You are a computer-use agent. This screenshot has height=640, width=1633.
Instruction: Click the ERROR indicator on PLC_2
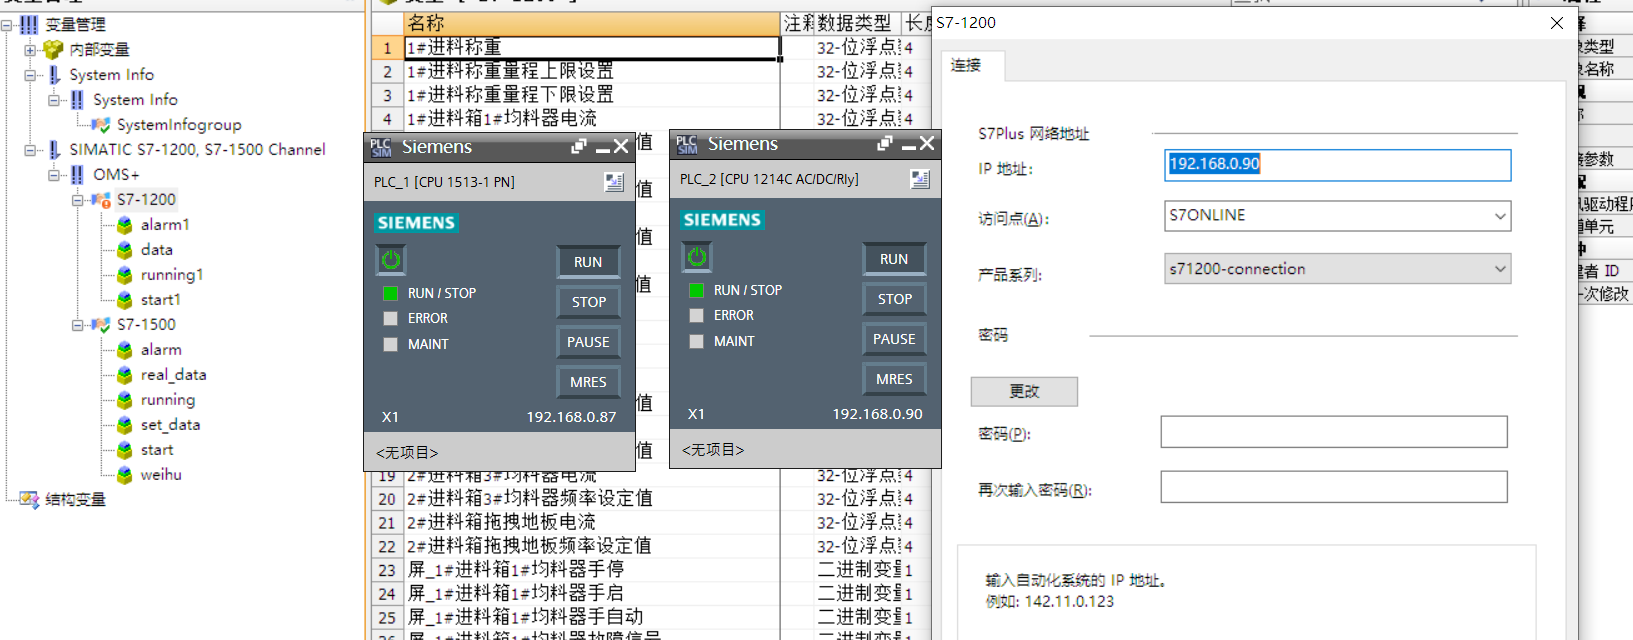coord(697,316)
